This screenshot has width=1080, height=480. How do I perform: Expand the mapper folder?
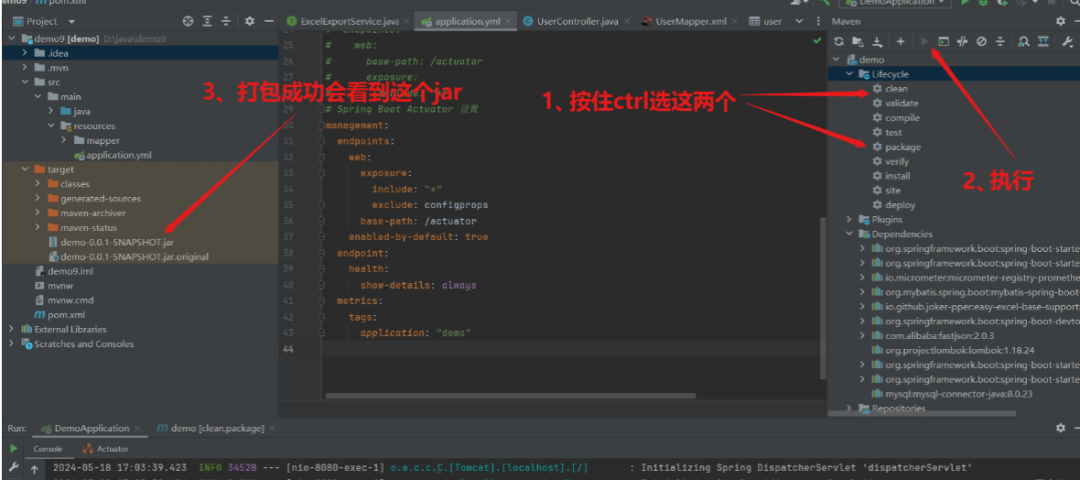click(63, 140)
